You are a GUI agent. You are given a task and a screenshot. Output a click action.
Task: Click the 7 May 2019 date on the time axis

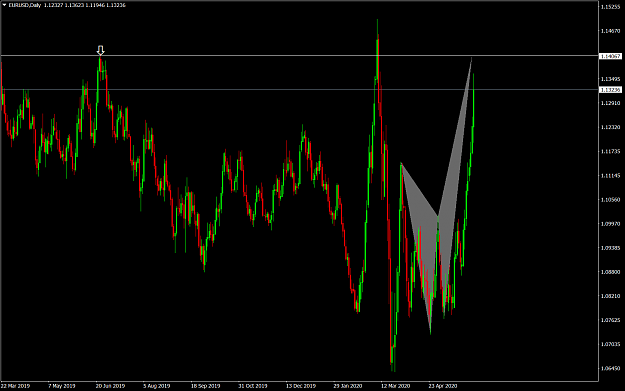pos(62,386)
